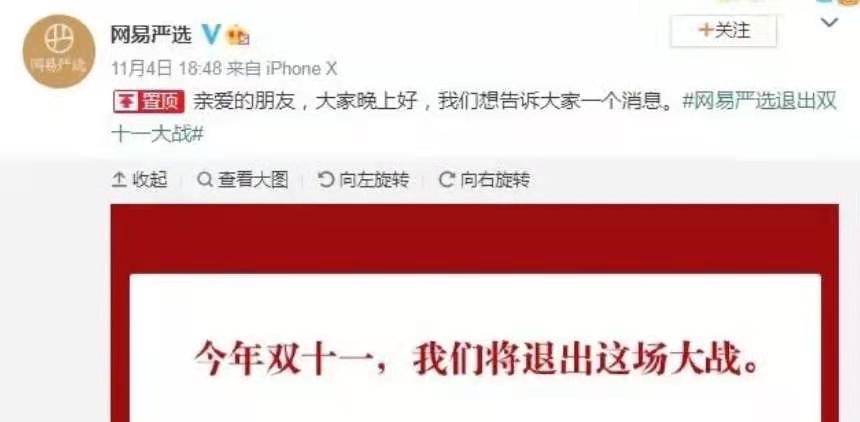
Task: Open the 网易严选 username link
Action: 151,36
